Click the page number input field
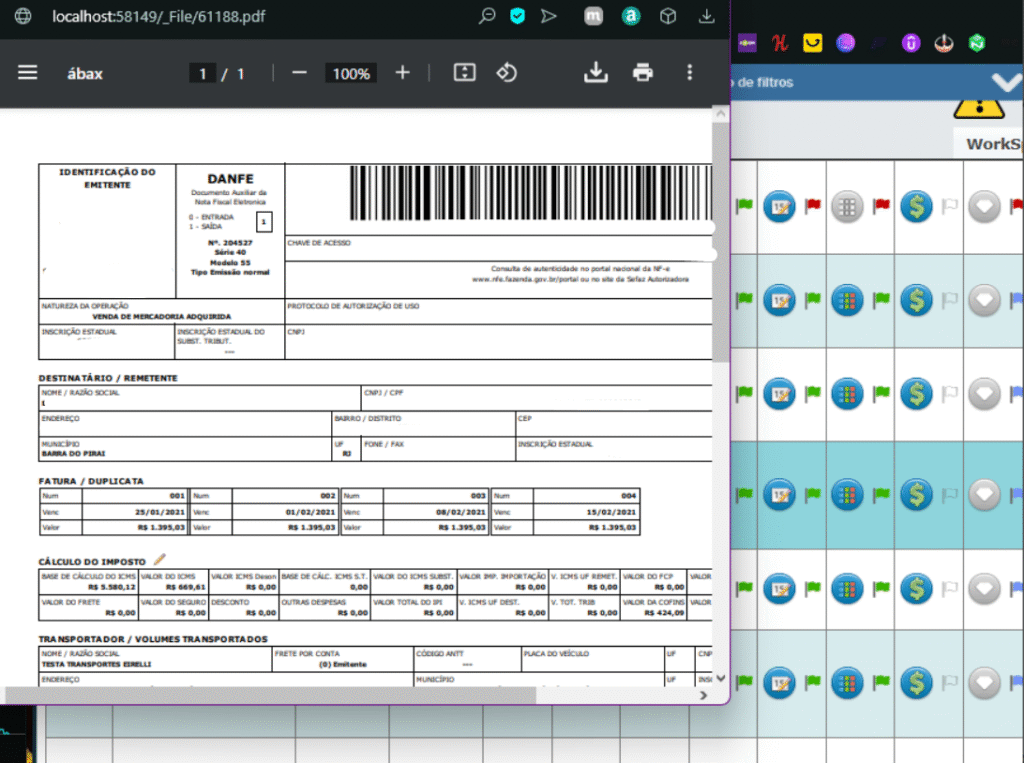The height and width of the screenshot is (763, 1024). coord(203,73)
